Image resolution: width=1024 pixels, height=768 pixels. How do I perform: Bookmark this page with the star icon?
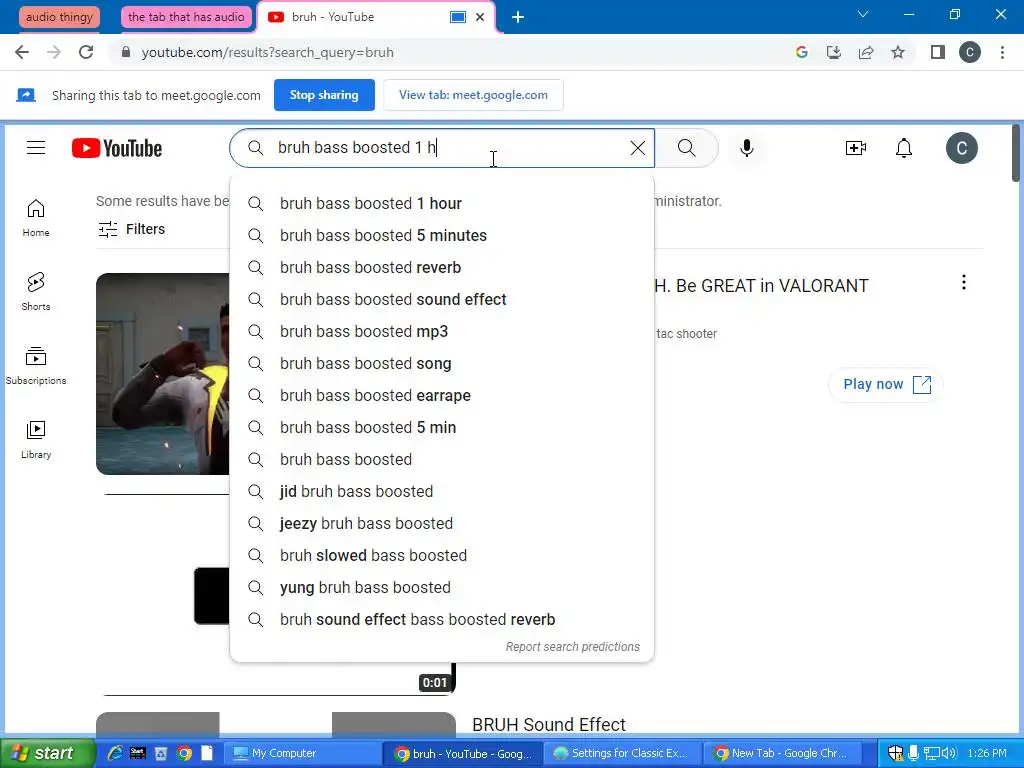coord(898,52)
